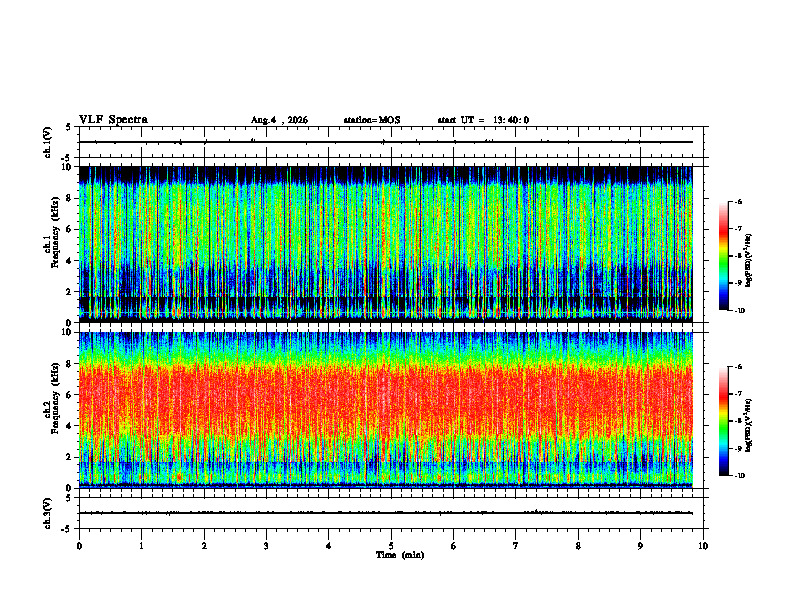Select the "start UT = 13:40:0" header text
The width and height of the screenshot is (792, 612).
483,120
